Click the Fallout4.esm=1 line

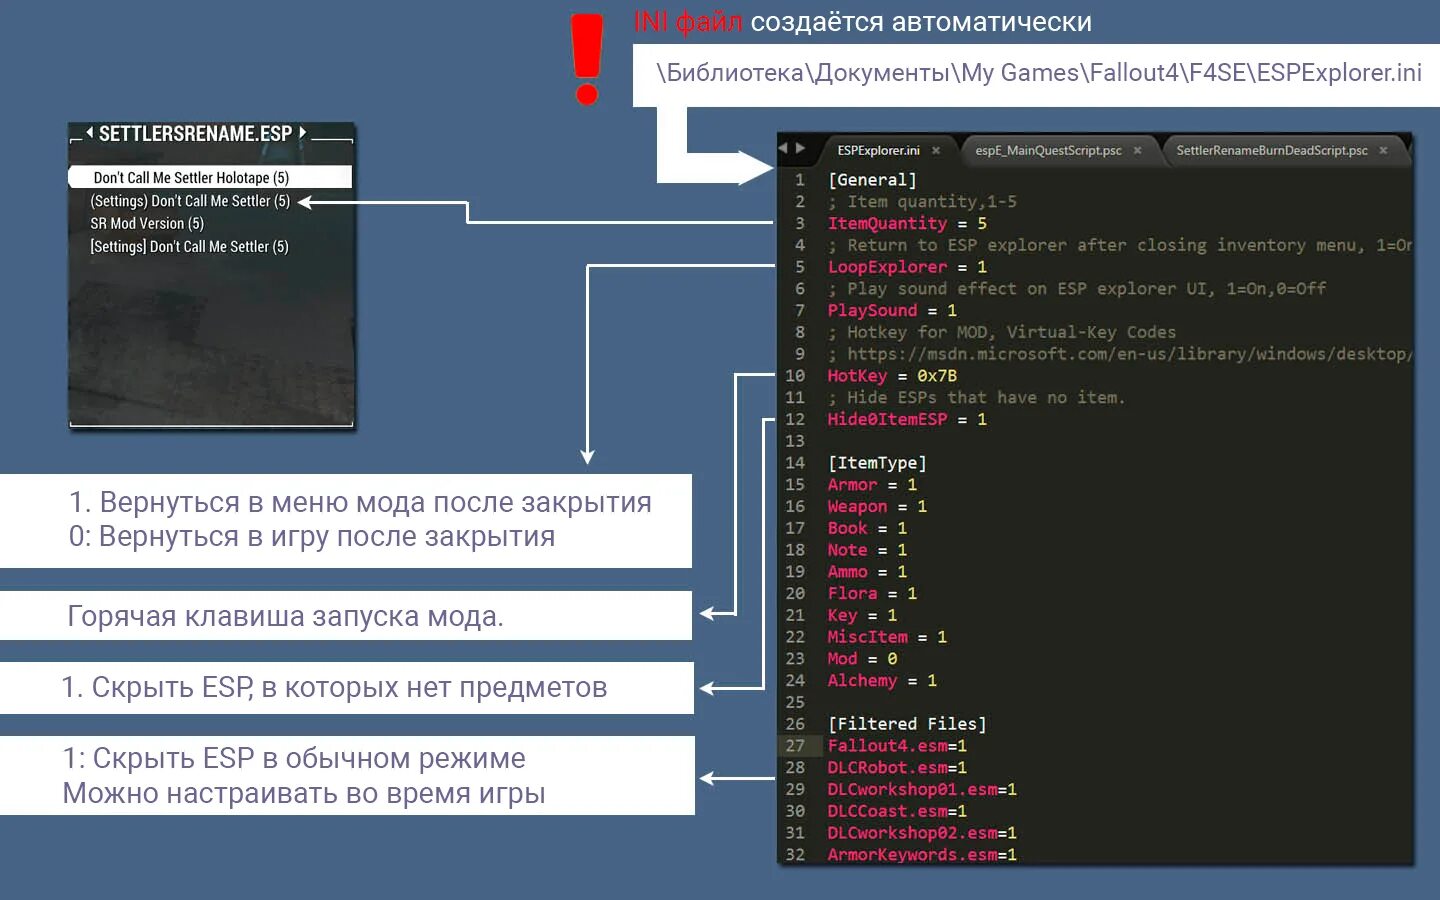(x=897, y=746)
